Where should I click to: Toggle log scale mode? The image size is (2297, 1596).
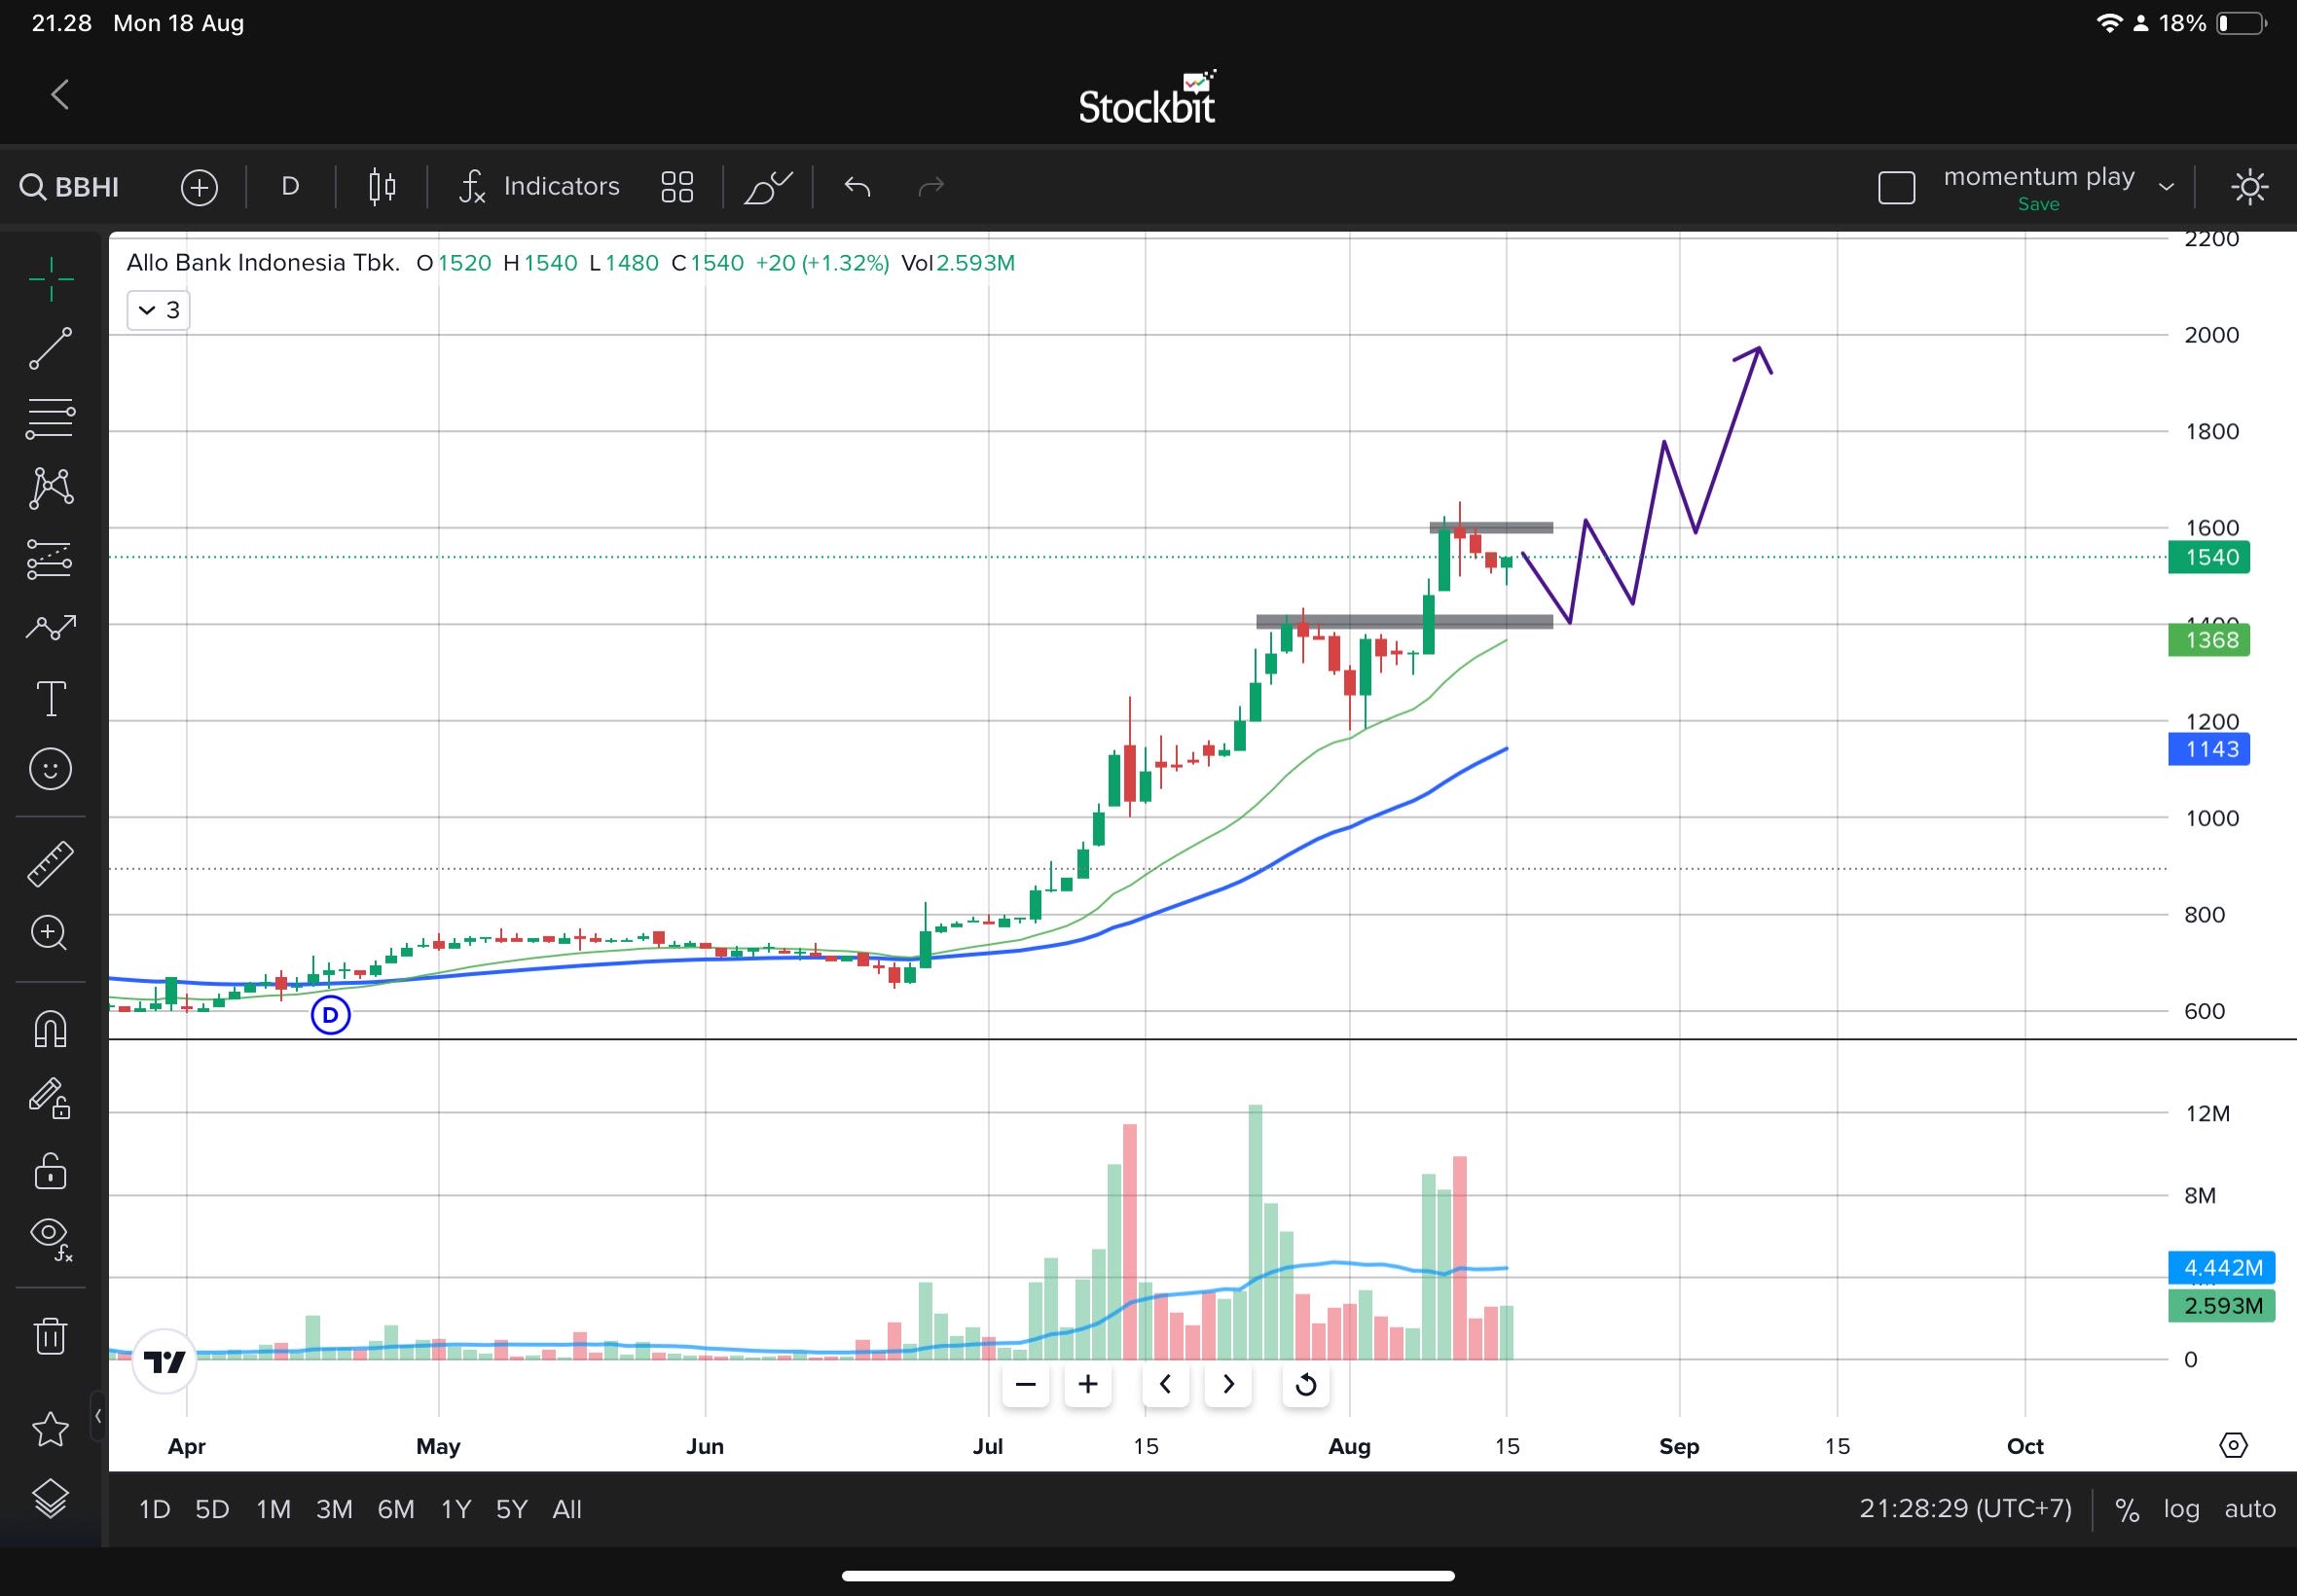[x=2181, y=1509]
